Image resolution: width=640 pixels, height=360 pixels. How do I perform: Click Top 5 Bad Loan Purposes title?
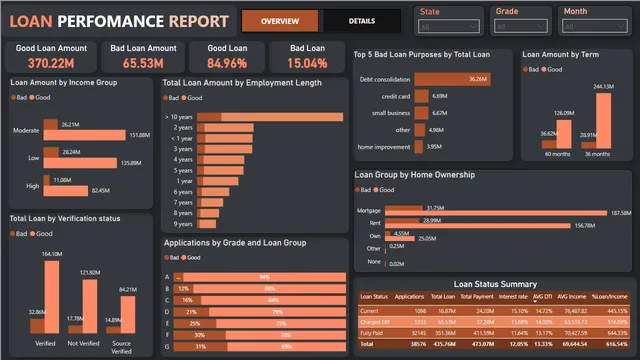click(422, 55)
